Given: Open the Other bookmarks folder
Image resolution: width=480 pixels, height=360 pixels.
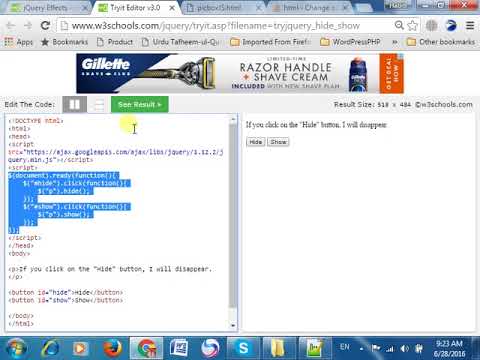Looking at the screenshot, I should tap(441, 42).
